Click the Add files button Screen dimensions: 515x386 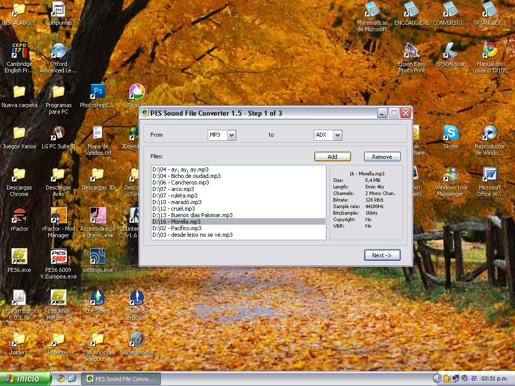pyautogui.click(x=332, y=156)
